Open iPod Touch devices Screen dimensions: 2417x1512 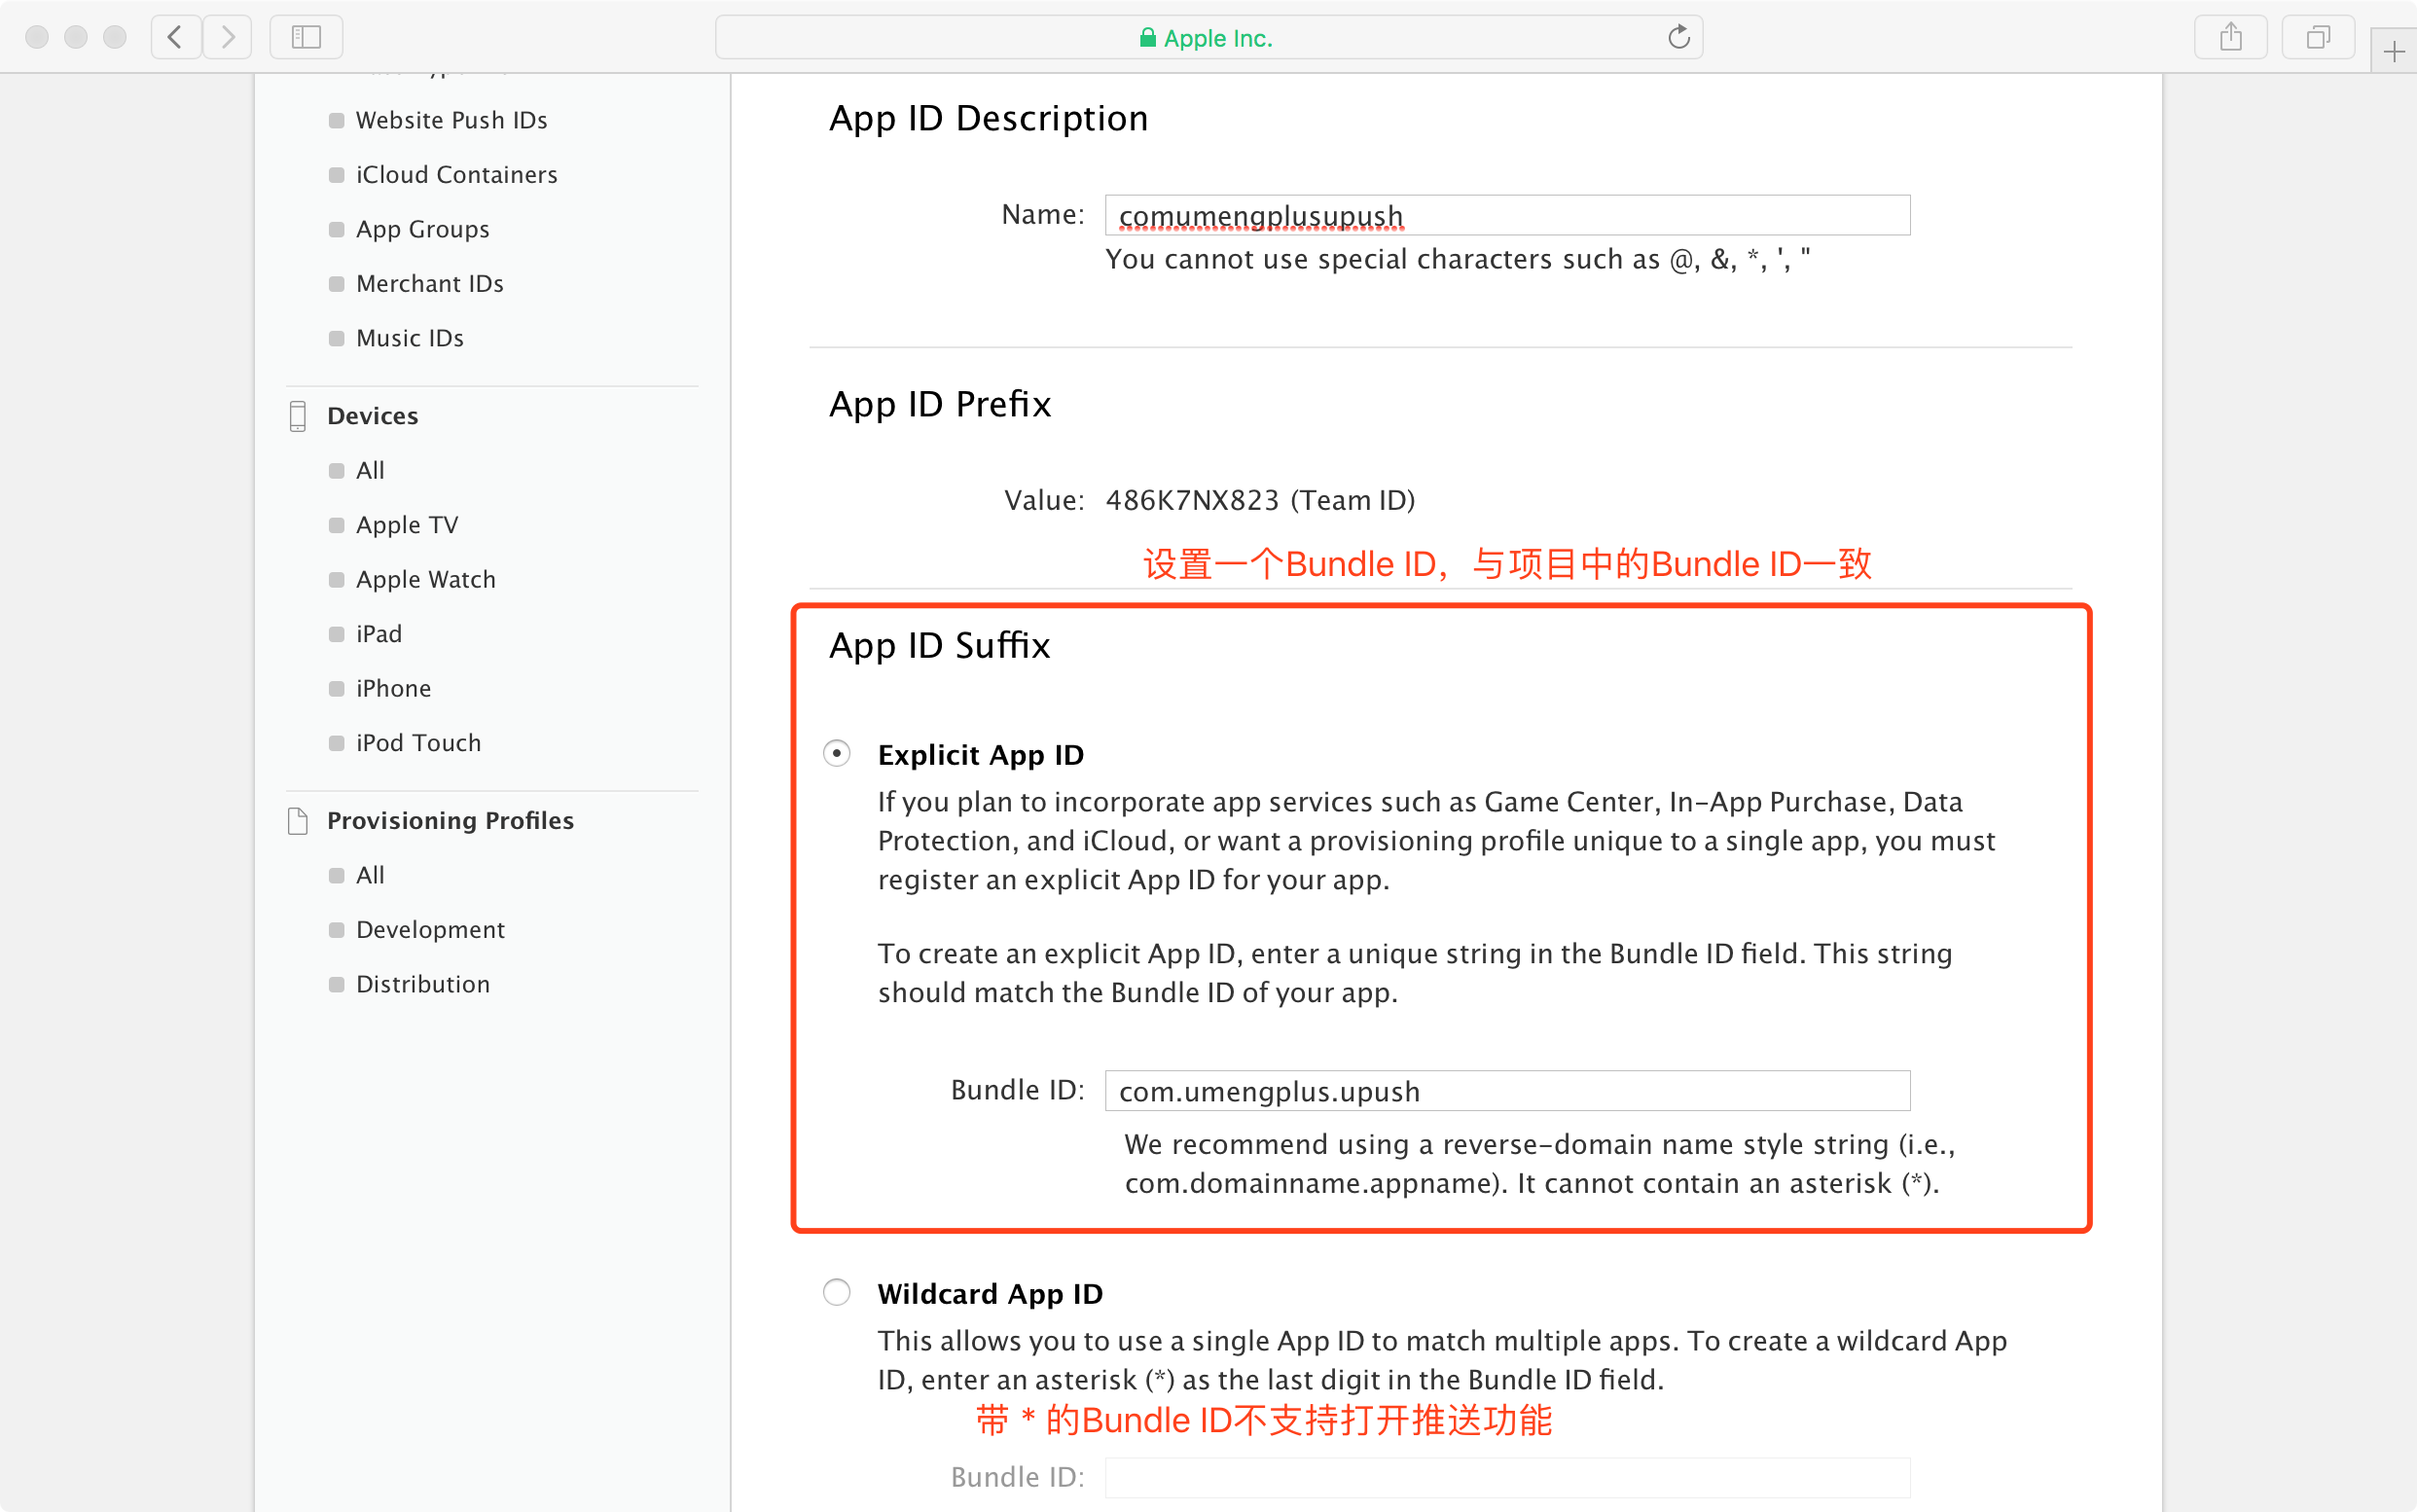(419, 743)
